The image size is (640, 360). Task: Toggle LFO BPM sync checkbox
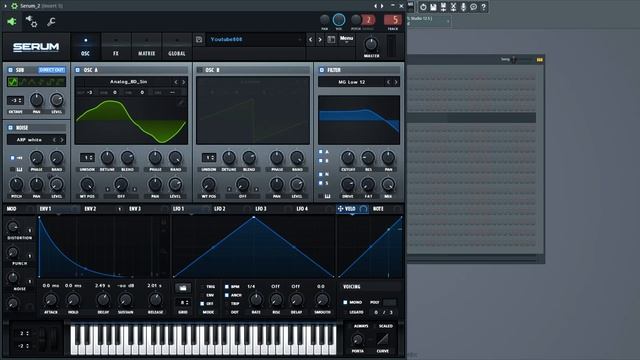click(x=227, y=287)
